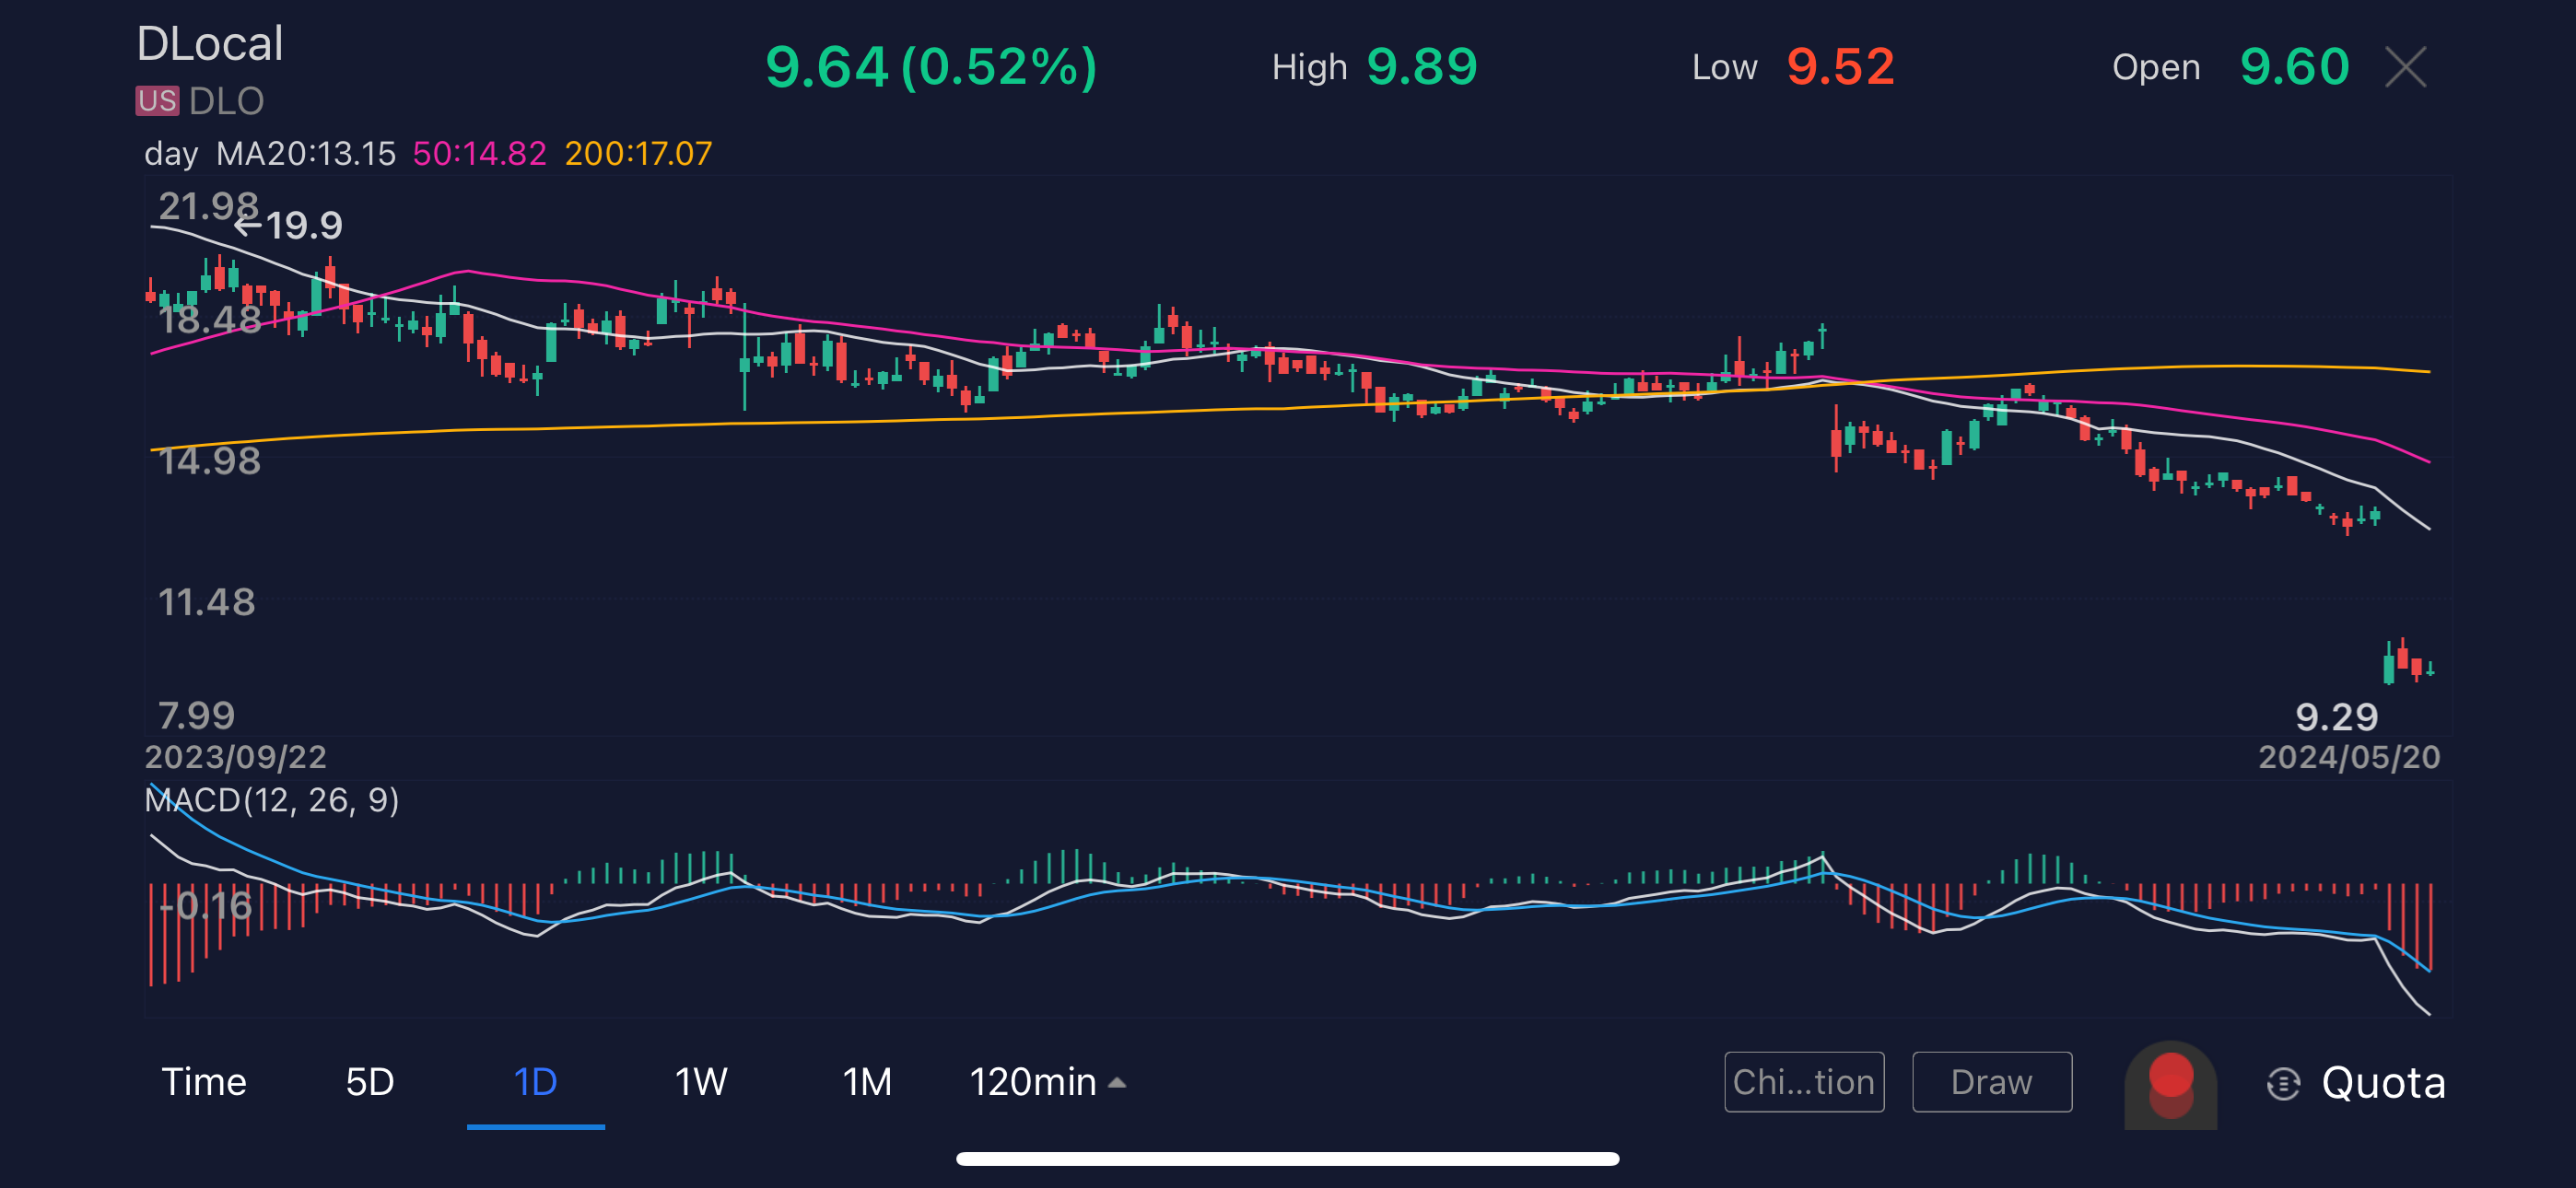
Task: Open the MACD(12, 26, 9) indicator settings
Action: click(272, 800)
